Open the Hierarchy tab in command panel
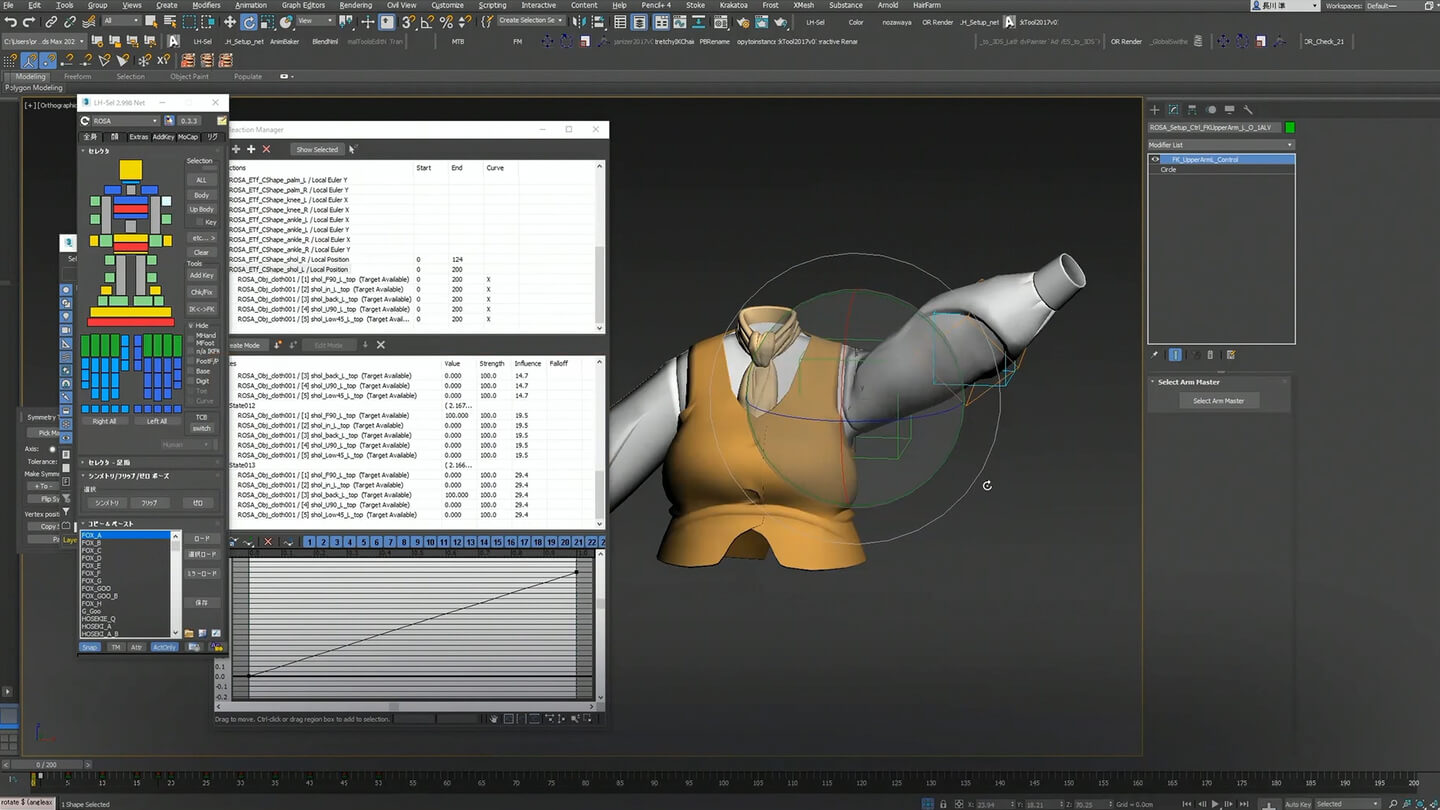The width and height of the screenshot is (1440, 810). point(1192,110)
